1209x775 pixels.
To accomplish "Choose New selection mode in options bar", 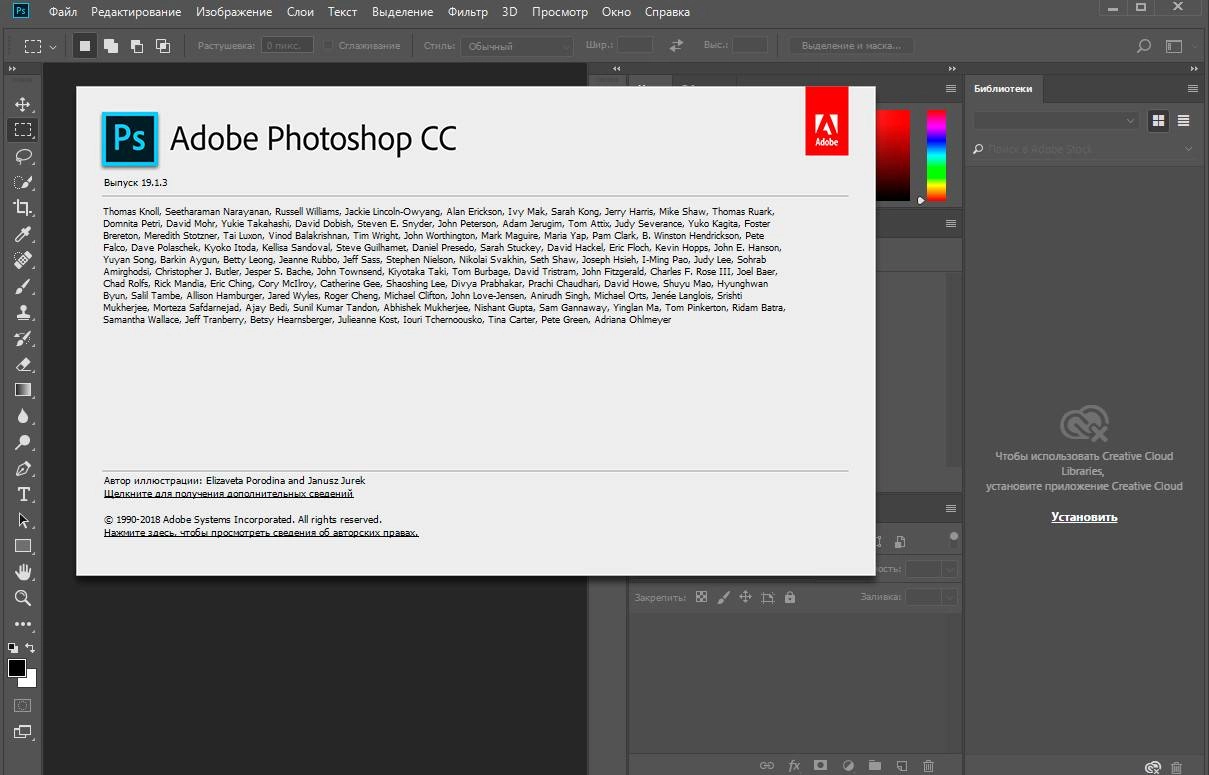I will click(x=85, y=46).
